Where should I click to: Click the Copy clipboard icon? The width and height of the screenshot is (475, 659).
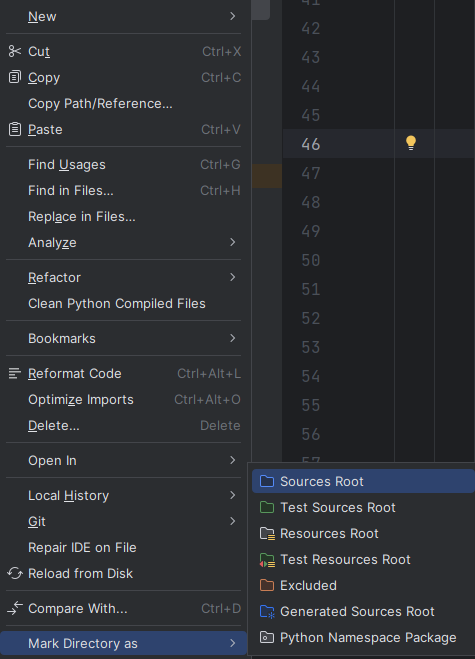pyautogui.click(x=15, y=77)
